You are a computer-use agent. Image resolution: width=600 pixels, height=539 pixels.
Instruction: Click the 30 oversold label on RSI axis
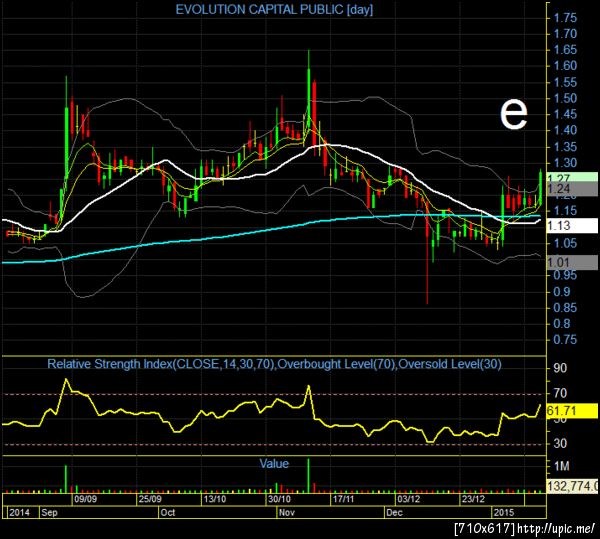click(x=560, y=444)
